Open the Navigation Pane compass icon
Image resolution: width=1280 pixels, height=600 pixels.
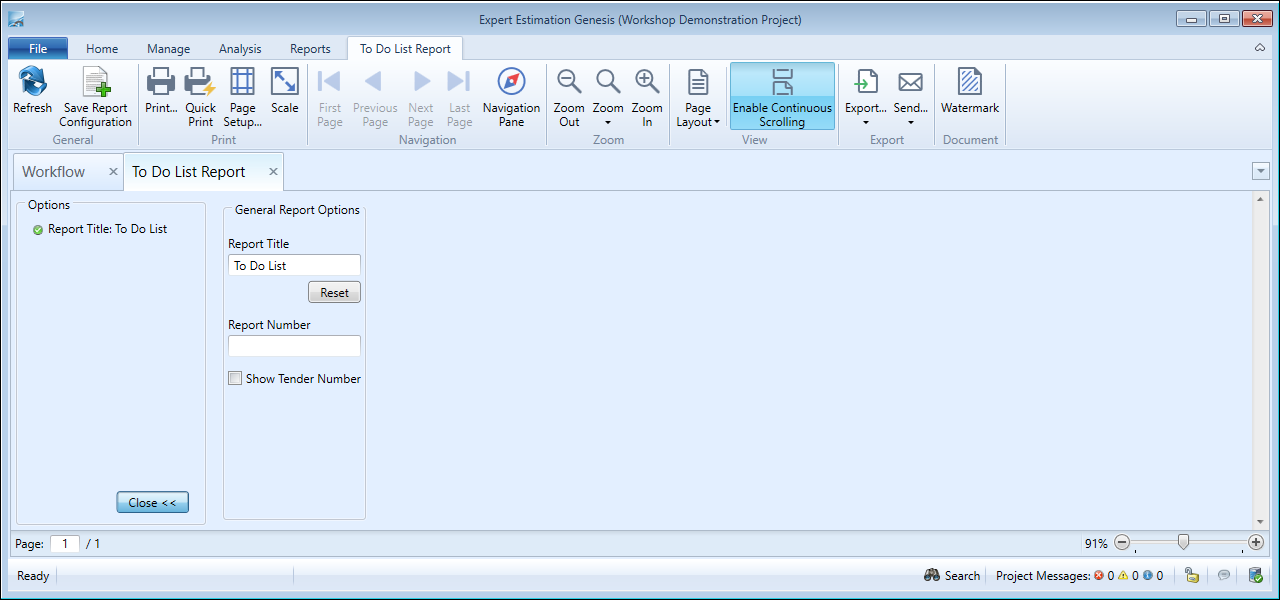tap(511, 84)
